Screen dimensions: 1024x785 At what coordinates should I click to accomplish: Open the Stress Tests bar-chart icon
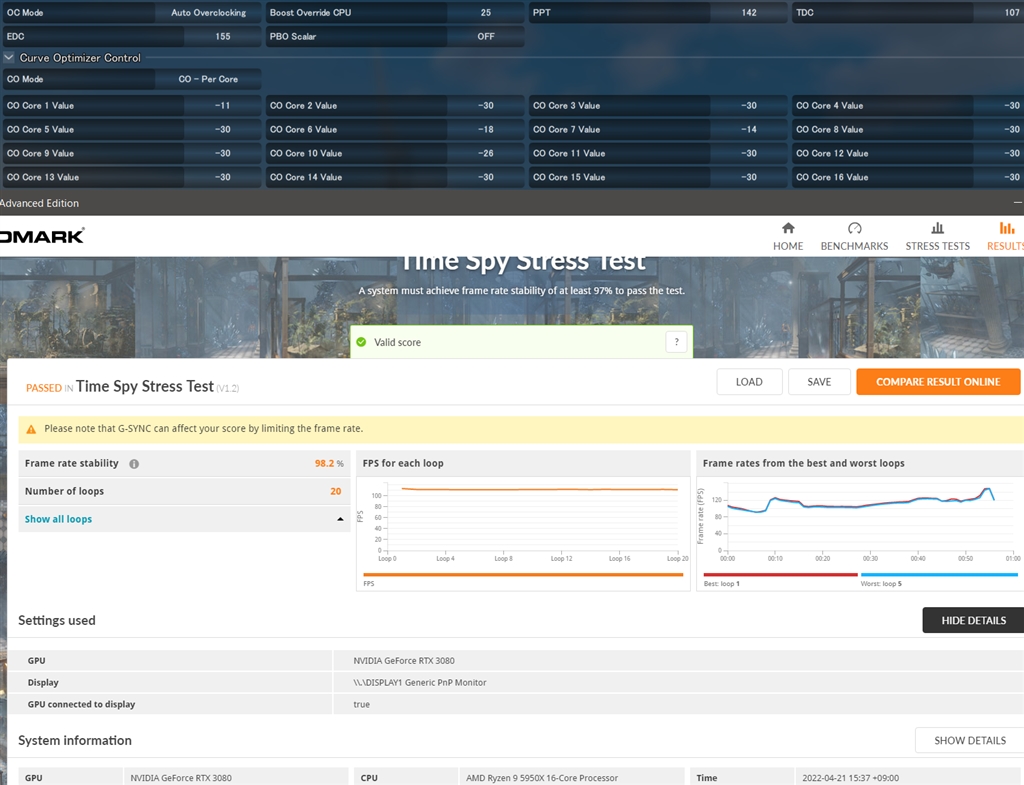pyautogui.click(x=937, y=228)
